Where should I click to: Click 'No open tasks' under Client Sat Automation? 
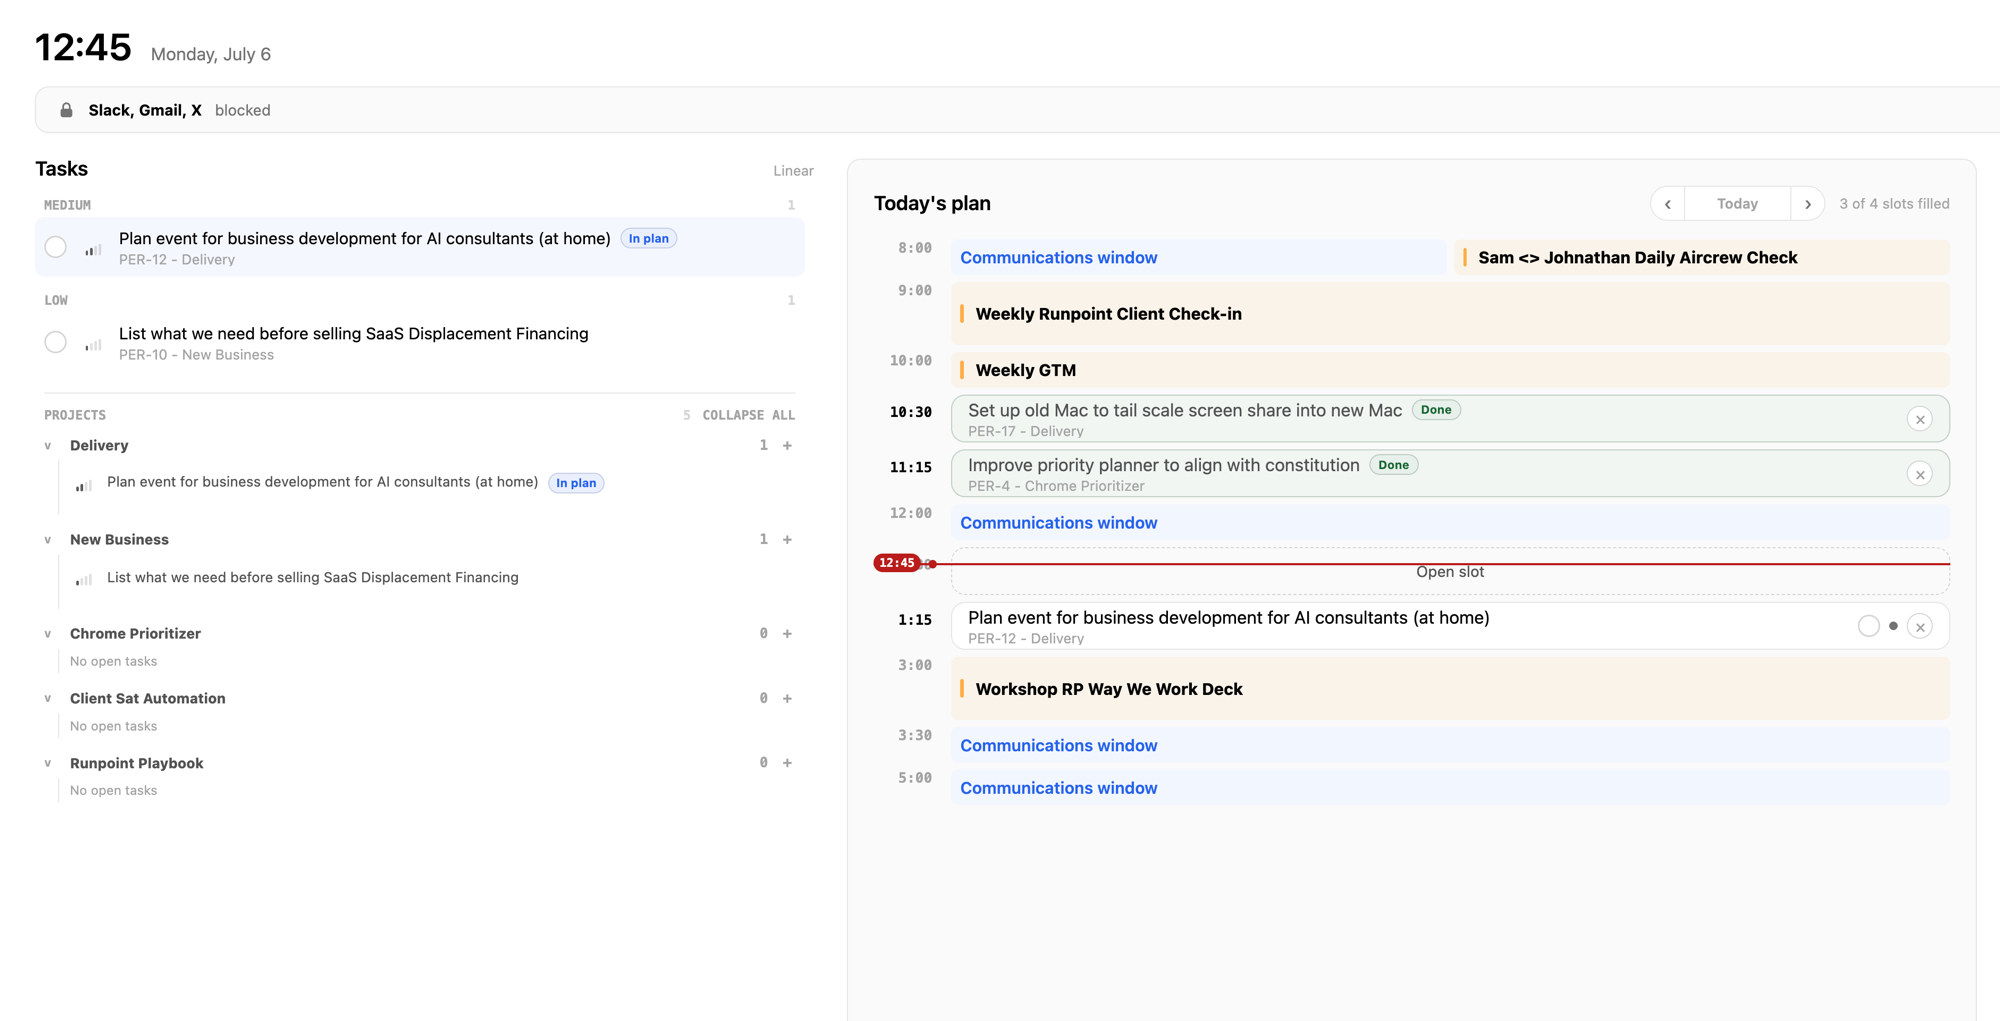point(113,727)
